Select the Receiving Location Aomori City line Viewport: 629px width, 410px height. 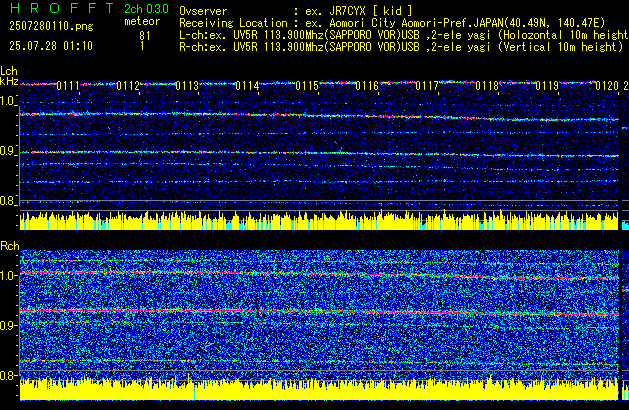coord(392,23)
